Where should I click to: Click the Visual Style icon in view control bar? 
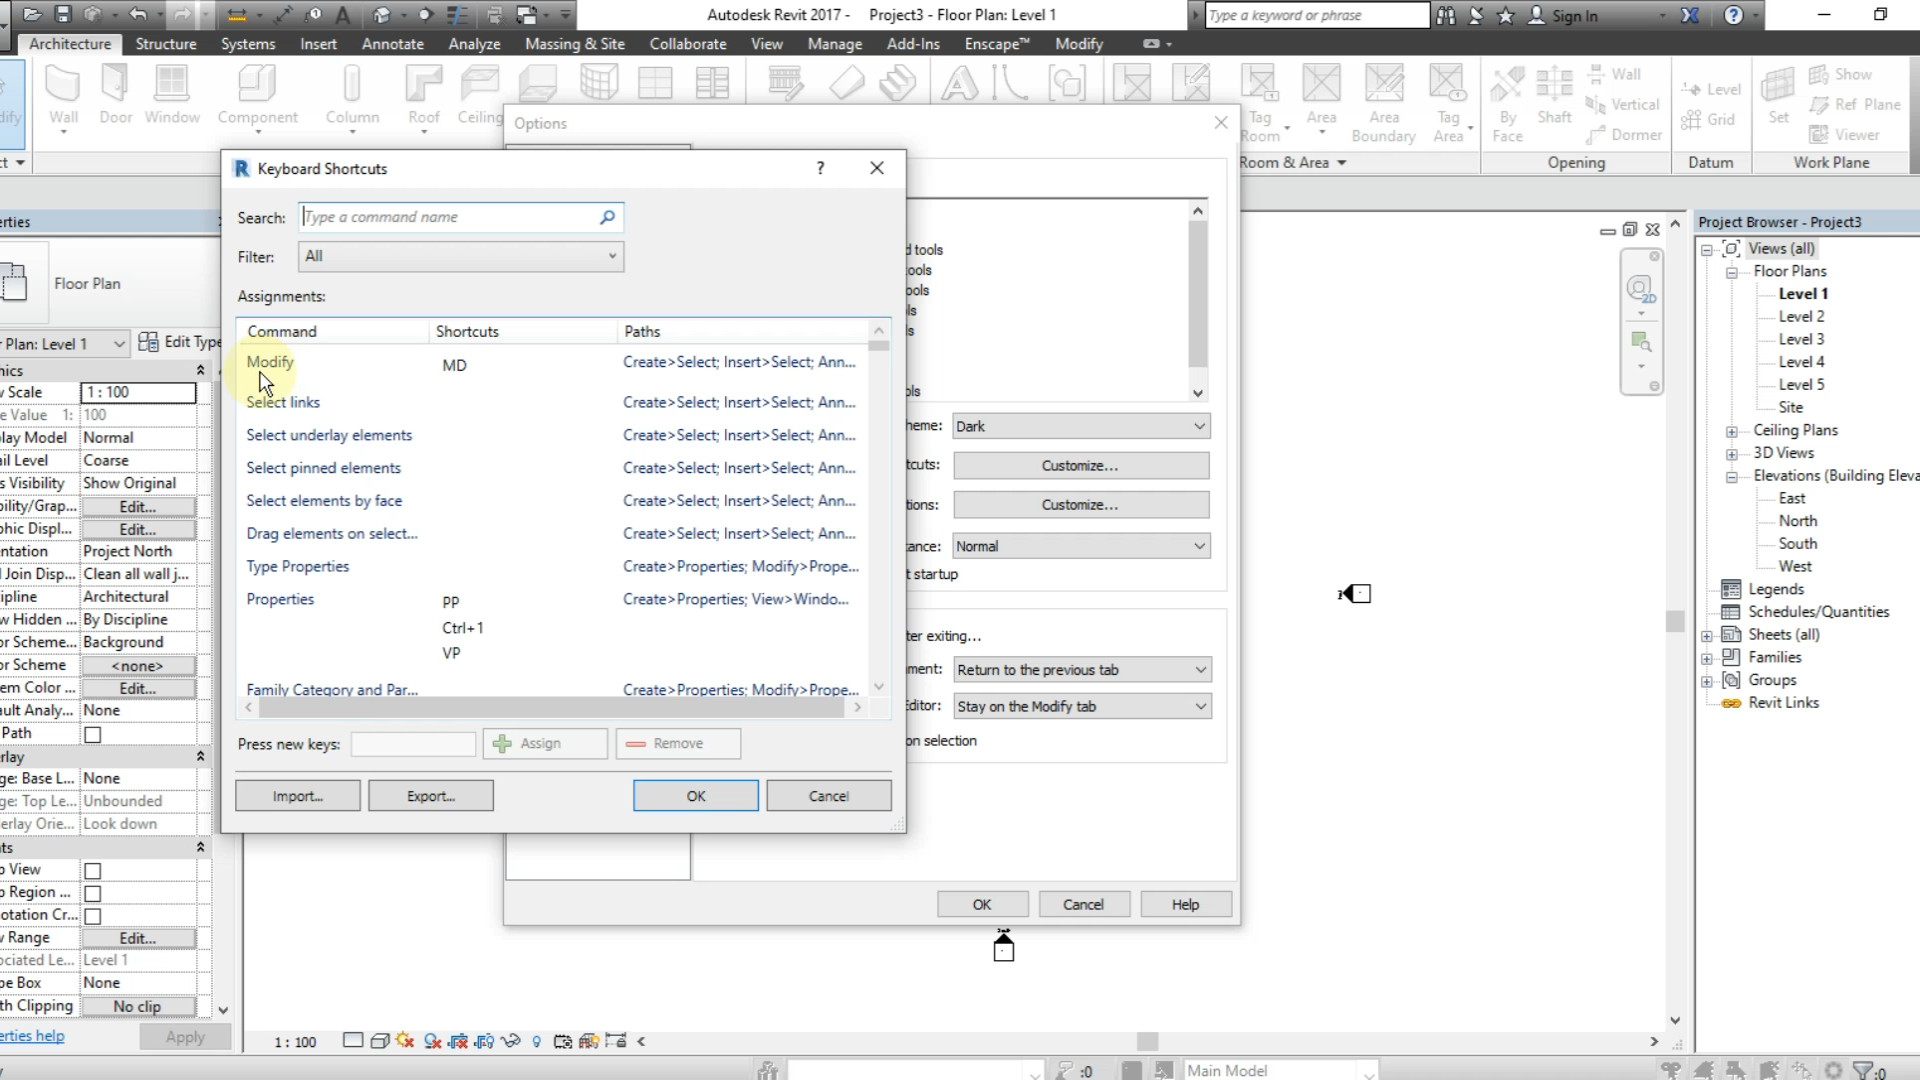pyautogui.click(x=379, y=1041)
